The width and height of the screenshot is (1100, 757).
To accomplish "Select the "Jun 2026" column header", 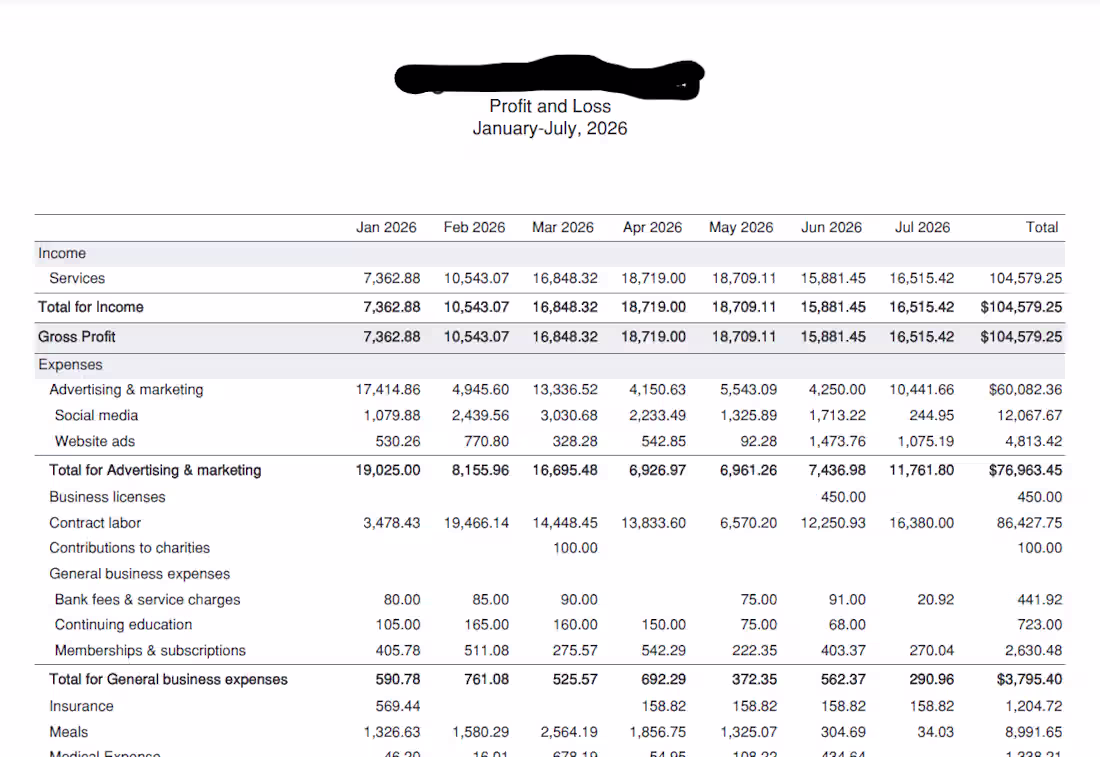I will [x=831, y=227].
